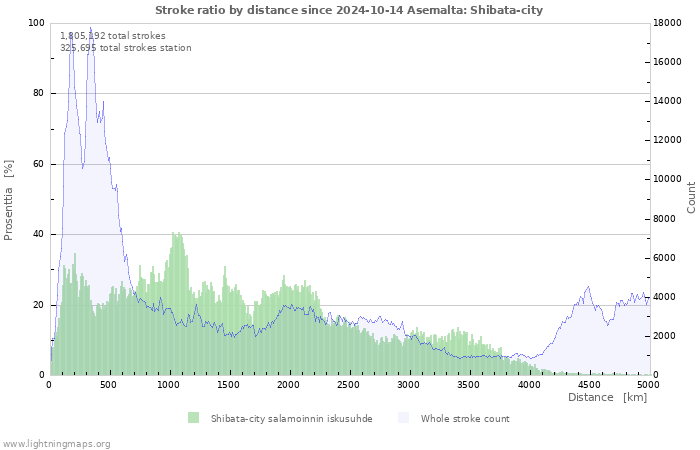The image size is (700, 450).
Task: Click the 'Count' right axis label
Action: 691,197
